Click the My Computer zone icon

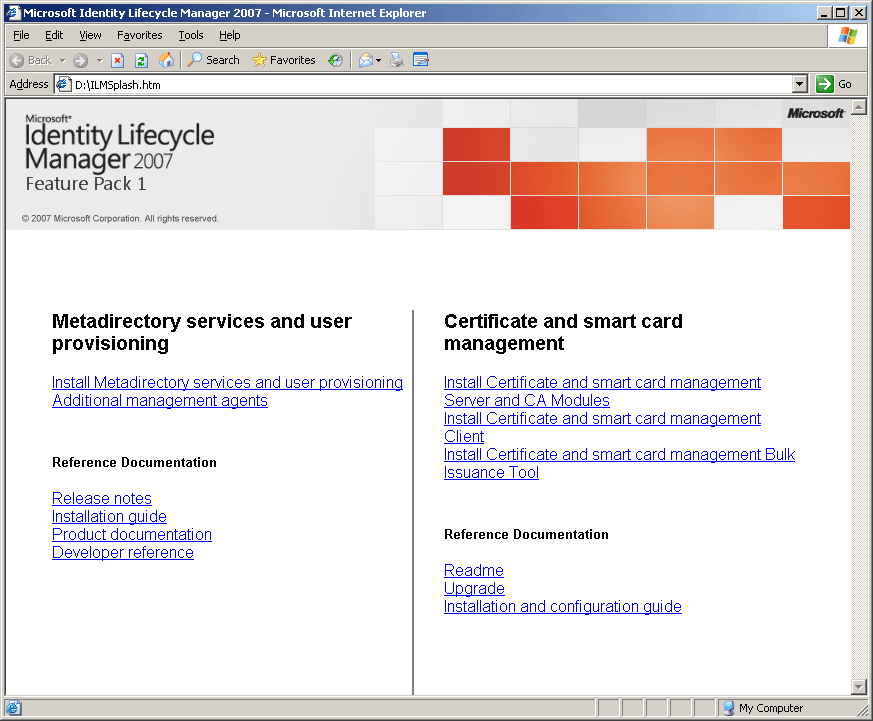728,708
